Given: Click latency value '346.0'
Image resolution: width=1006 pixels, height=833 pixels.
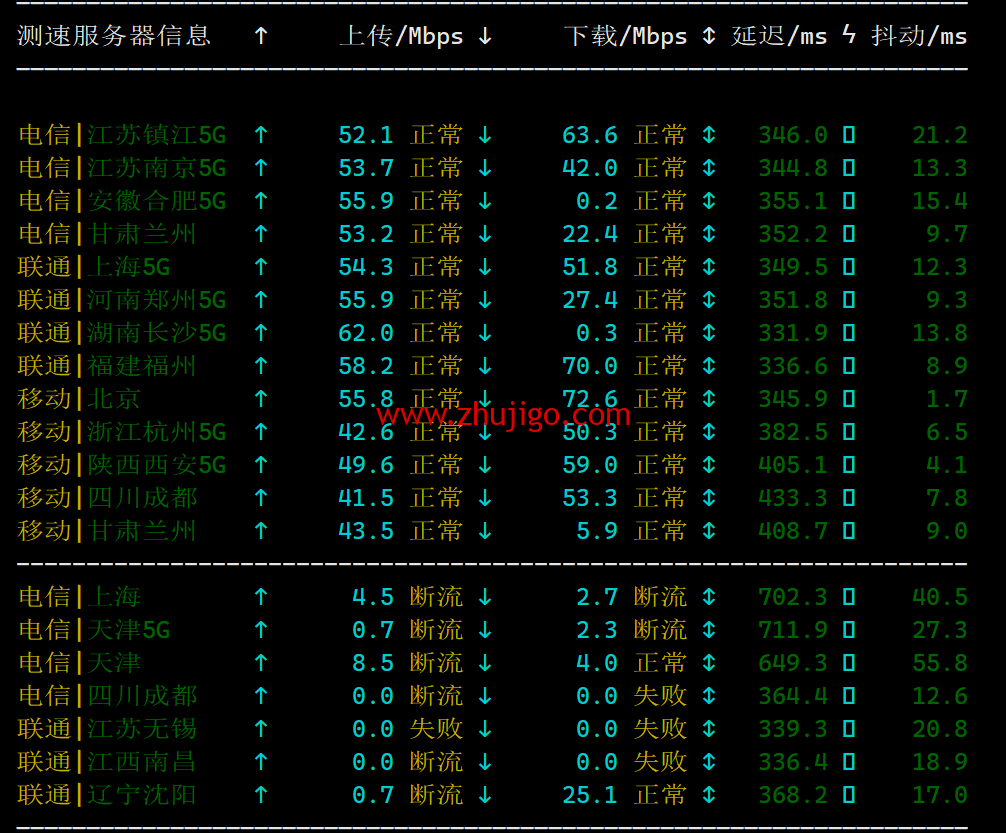Looking at the screenshot, I should pos(793,135).
